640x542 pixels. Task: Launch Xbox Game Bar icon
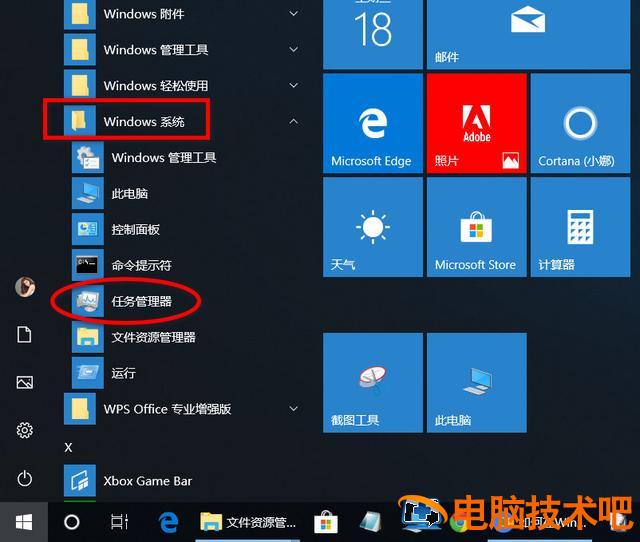click(80, 480)
